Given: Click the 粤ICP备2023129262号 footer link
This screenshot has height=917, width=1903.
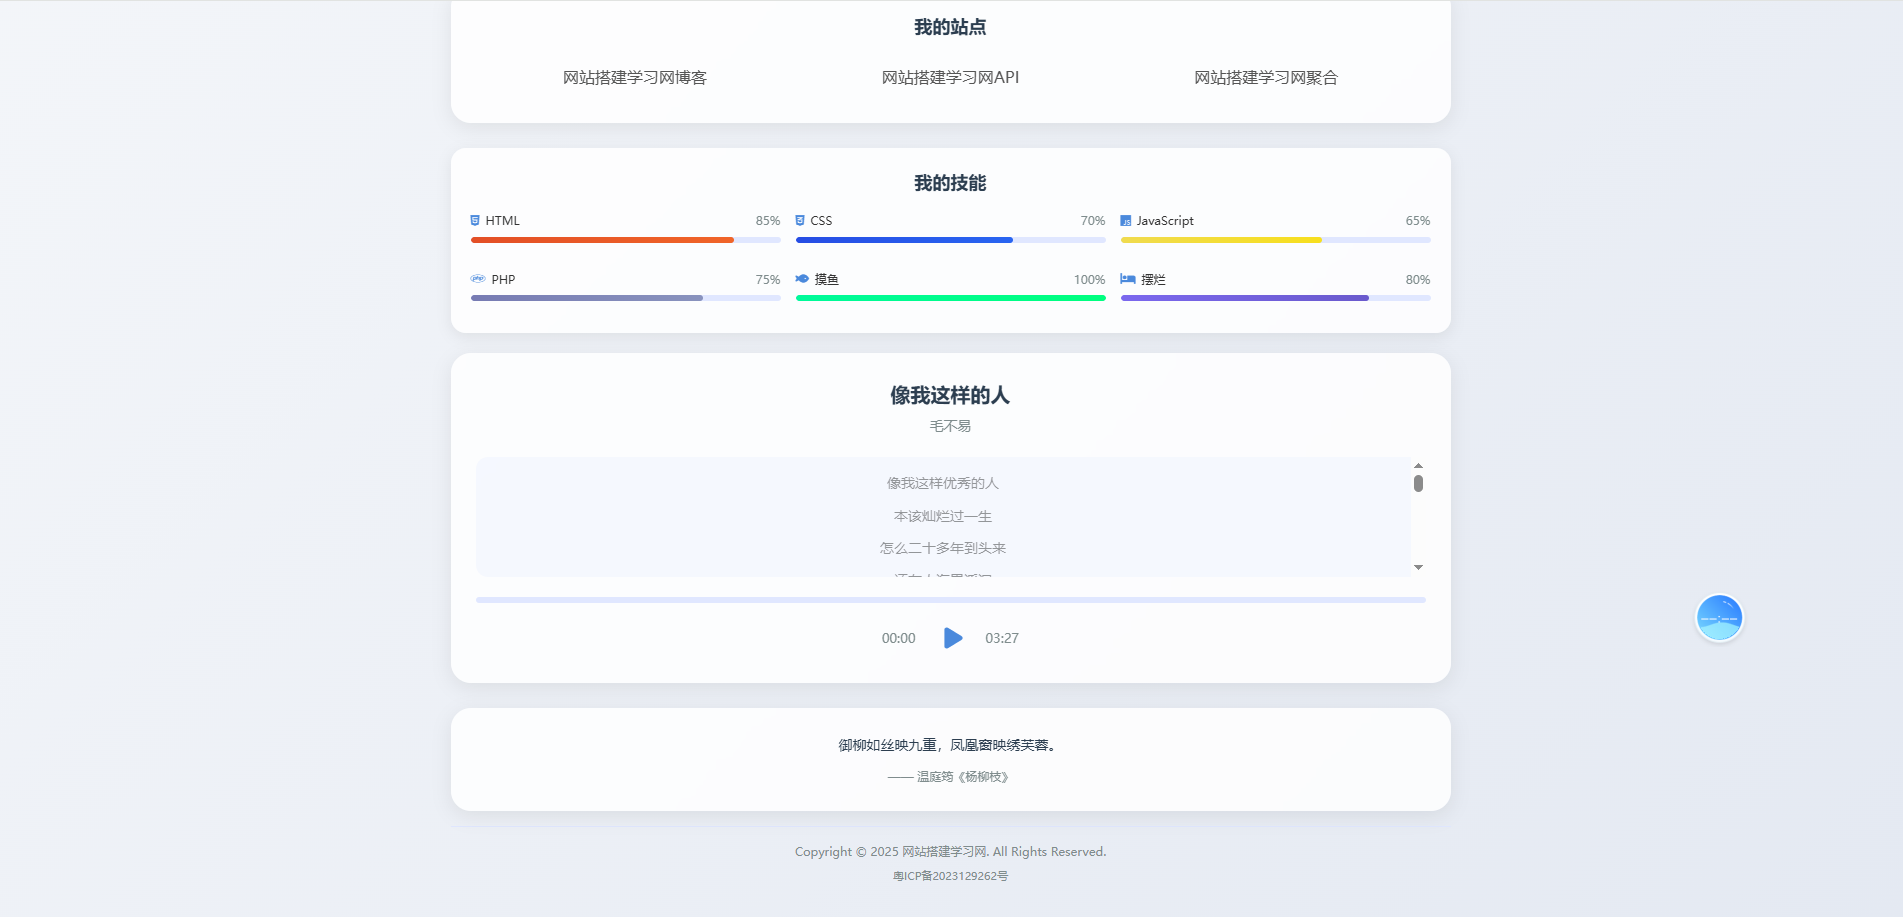Looking at the screenshot, I should pyautogui.click(x=950, y=876).
